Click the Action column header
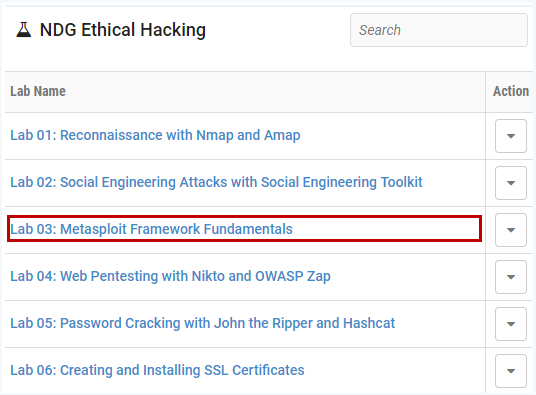The height and width of the screenshot is (395, 536). tap(511, 91)
